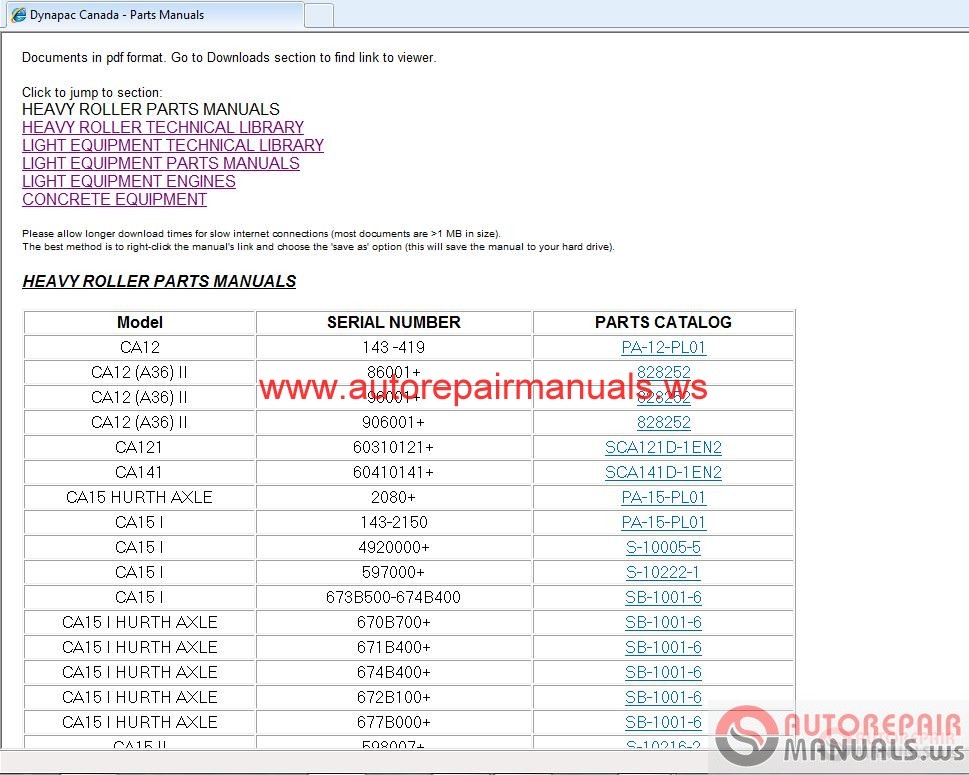This screenshot has width=969, height=775.
Task: Click the PARTS CATALOG column header
Action: pos(663,323)
